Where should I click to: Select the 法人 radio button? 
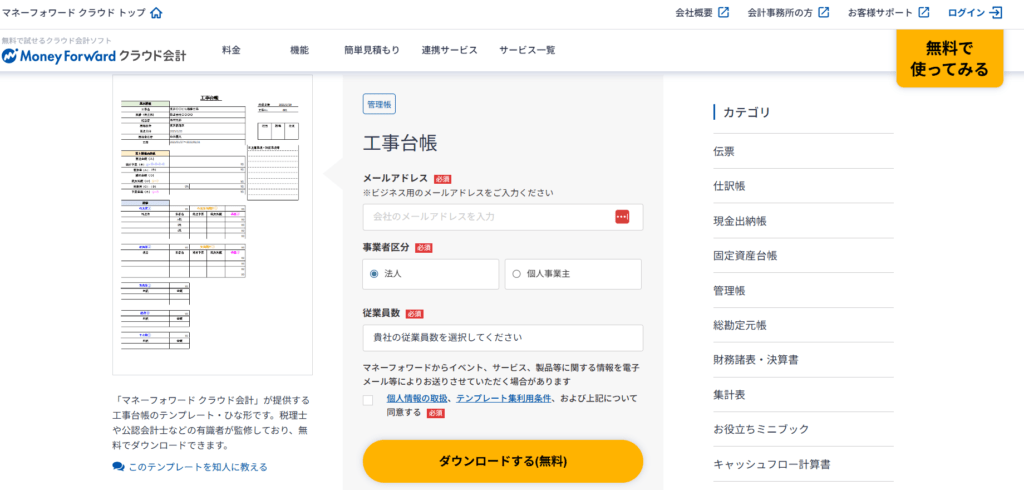pos(374,273)
